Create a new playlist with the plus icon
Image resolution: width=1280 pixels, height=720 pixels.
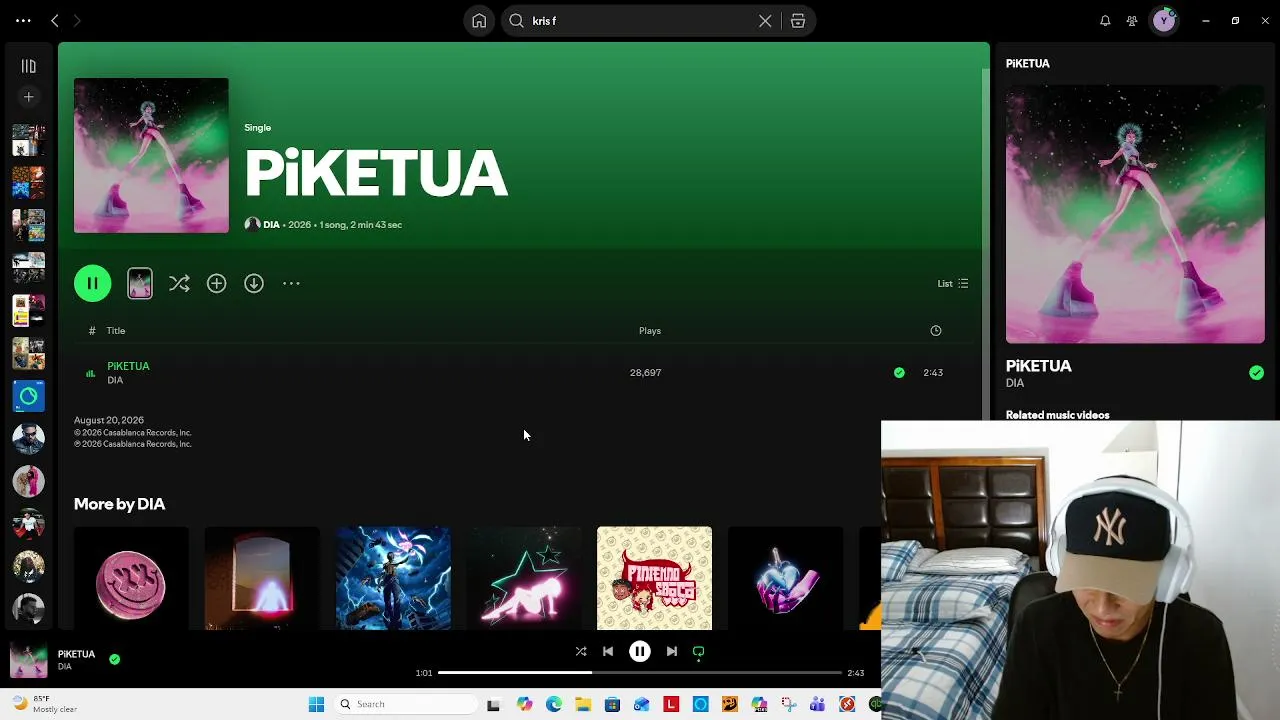coord(28,97)
